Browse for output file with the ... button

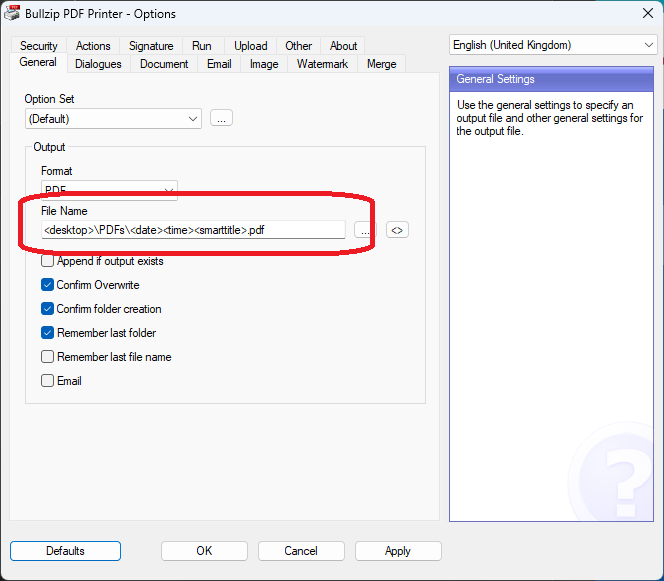pyautogui.click(x=364, y=230)
